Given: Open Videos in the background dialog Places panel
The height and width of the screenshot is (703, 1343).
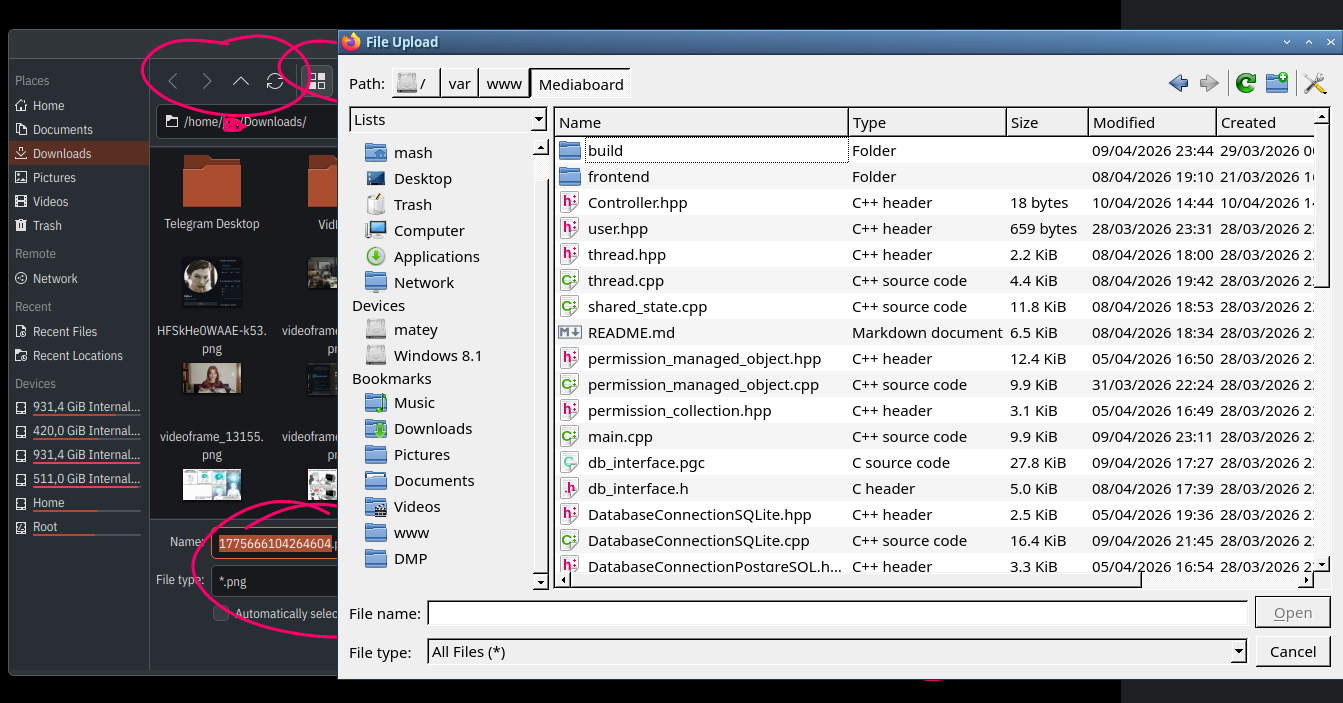Looking at the screenshot, I should [78, 201].
